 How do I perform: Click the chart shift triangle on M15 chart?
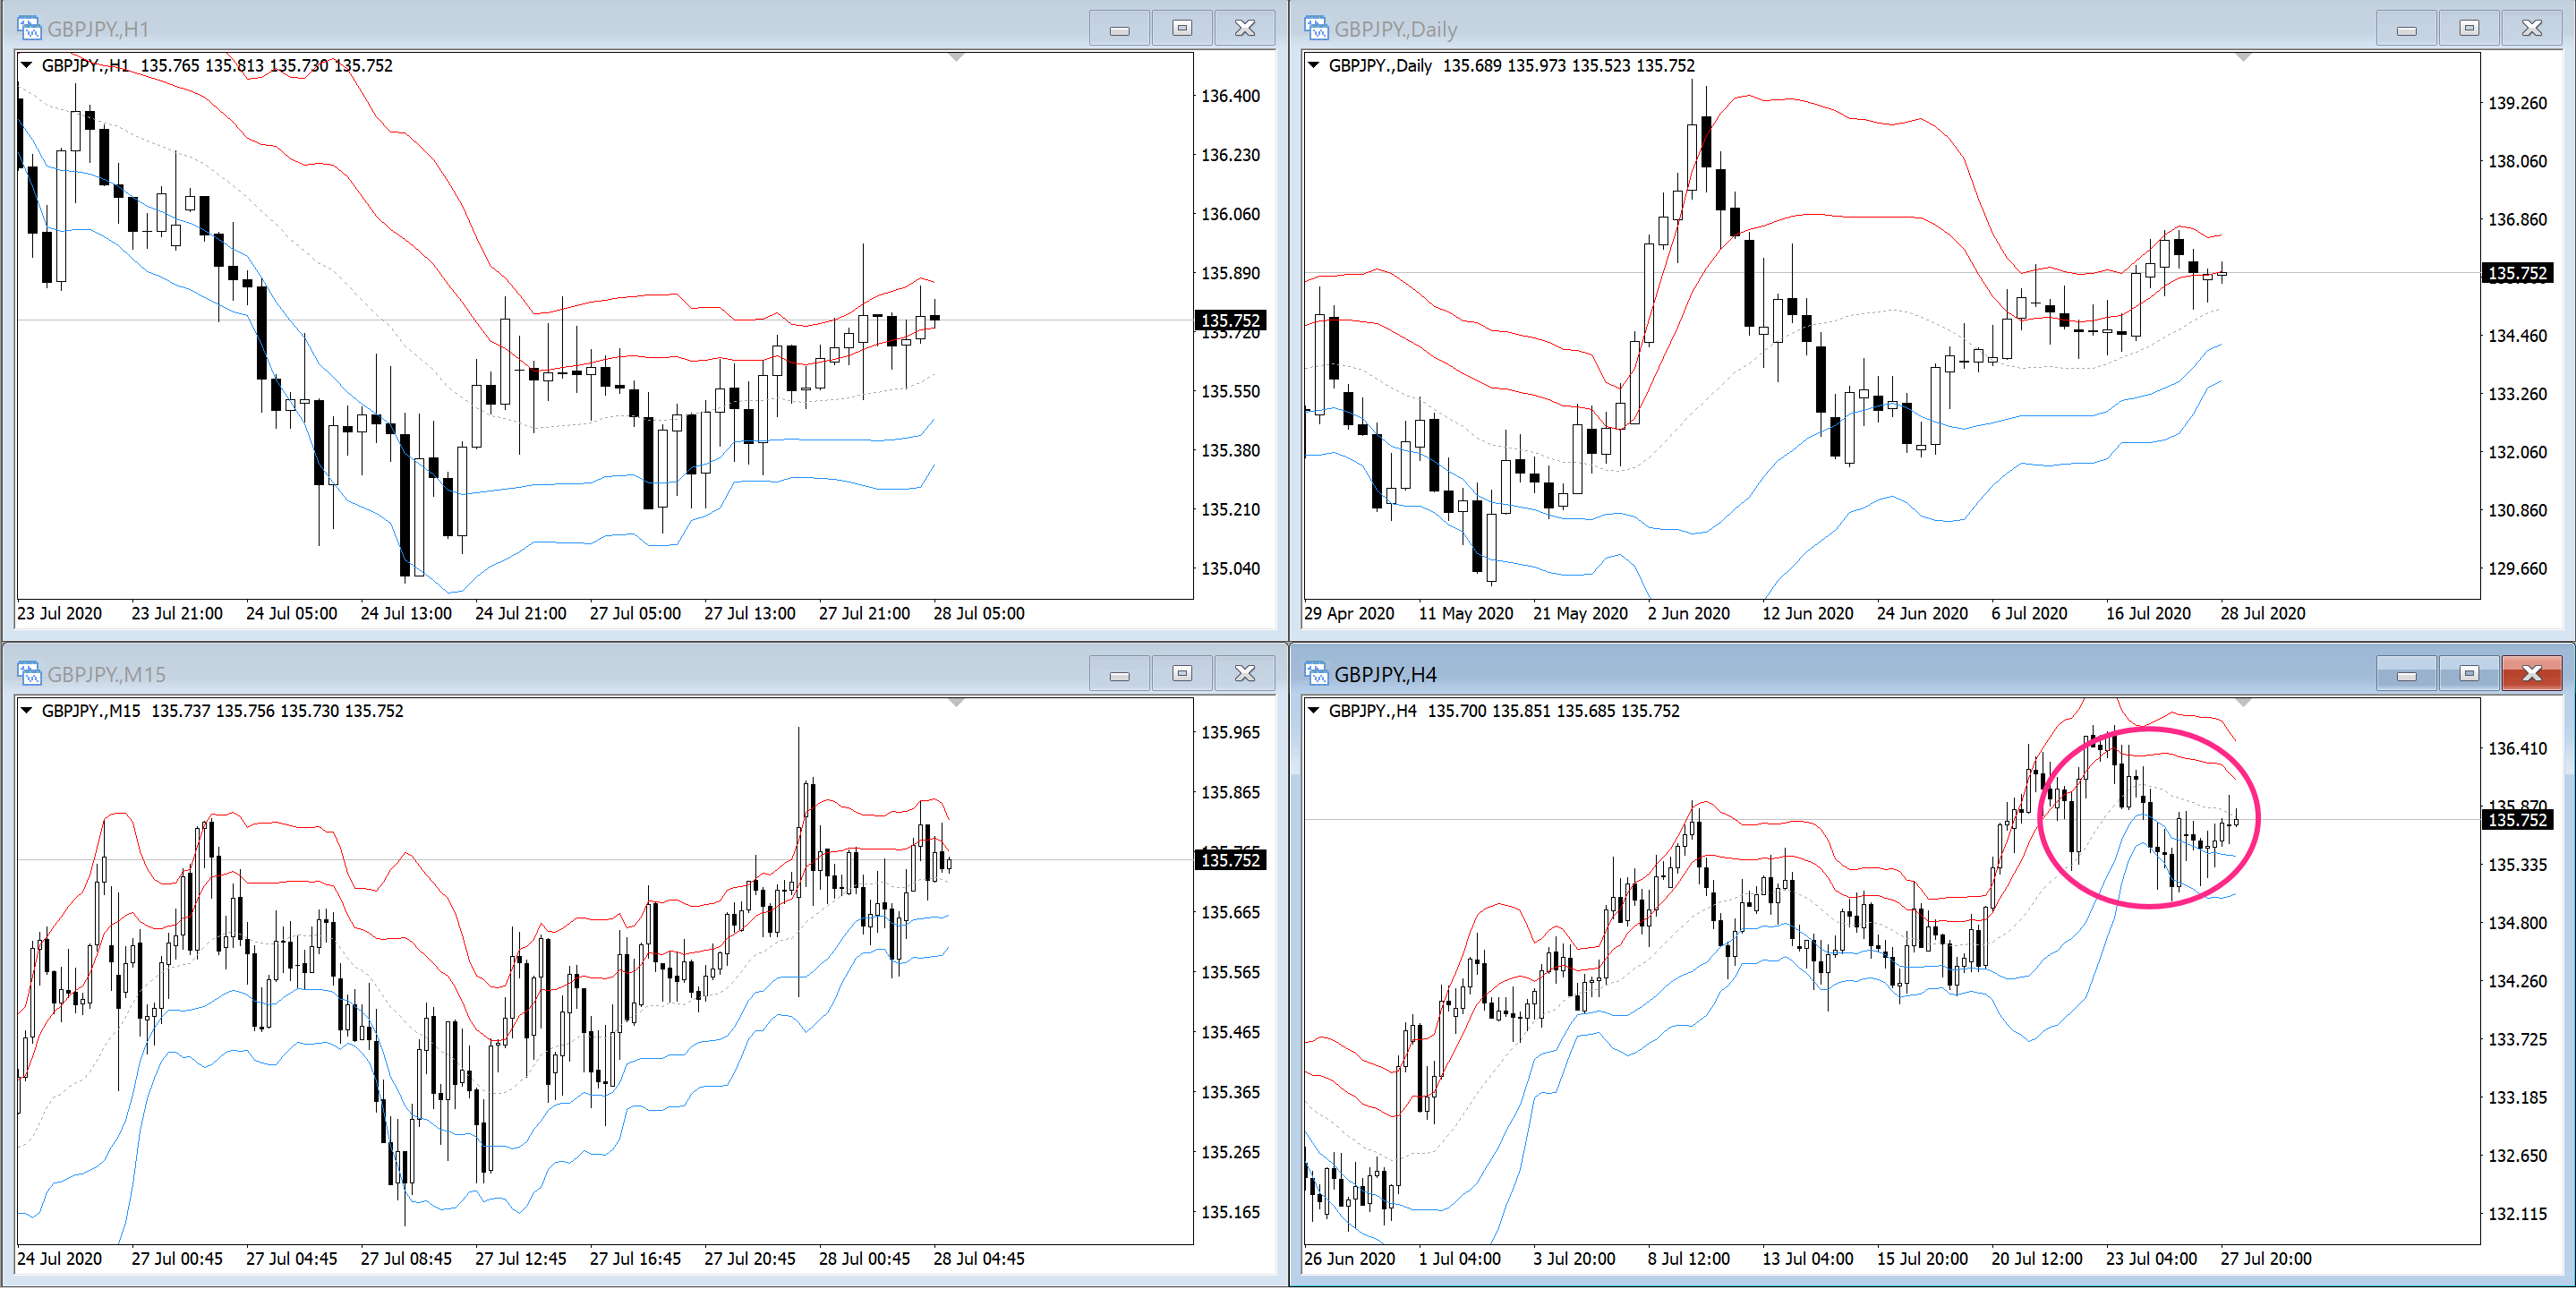point(956,703)
